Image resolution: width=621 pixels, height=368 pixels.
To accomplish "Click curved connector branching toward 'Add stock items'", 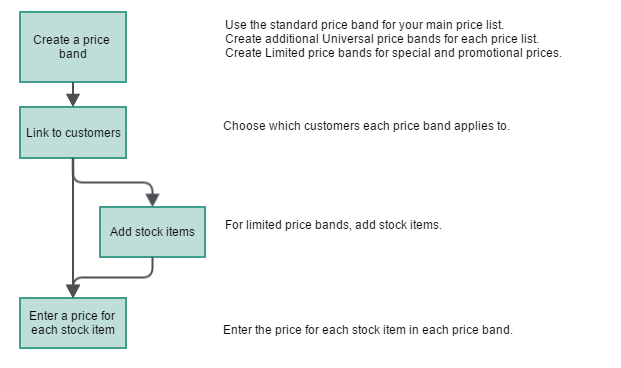I will click(115, 182).
